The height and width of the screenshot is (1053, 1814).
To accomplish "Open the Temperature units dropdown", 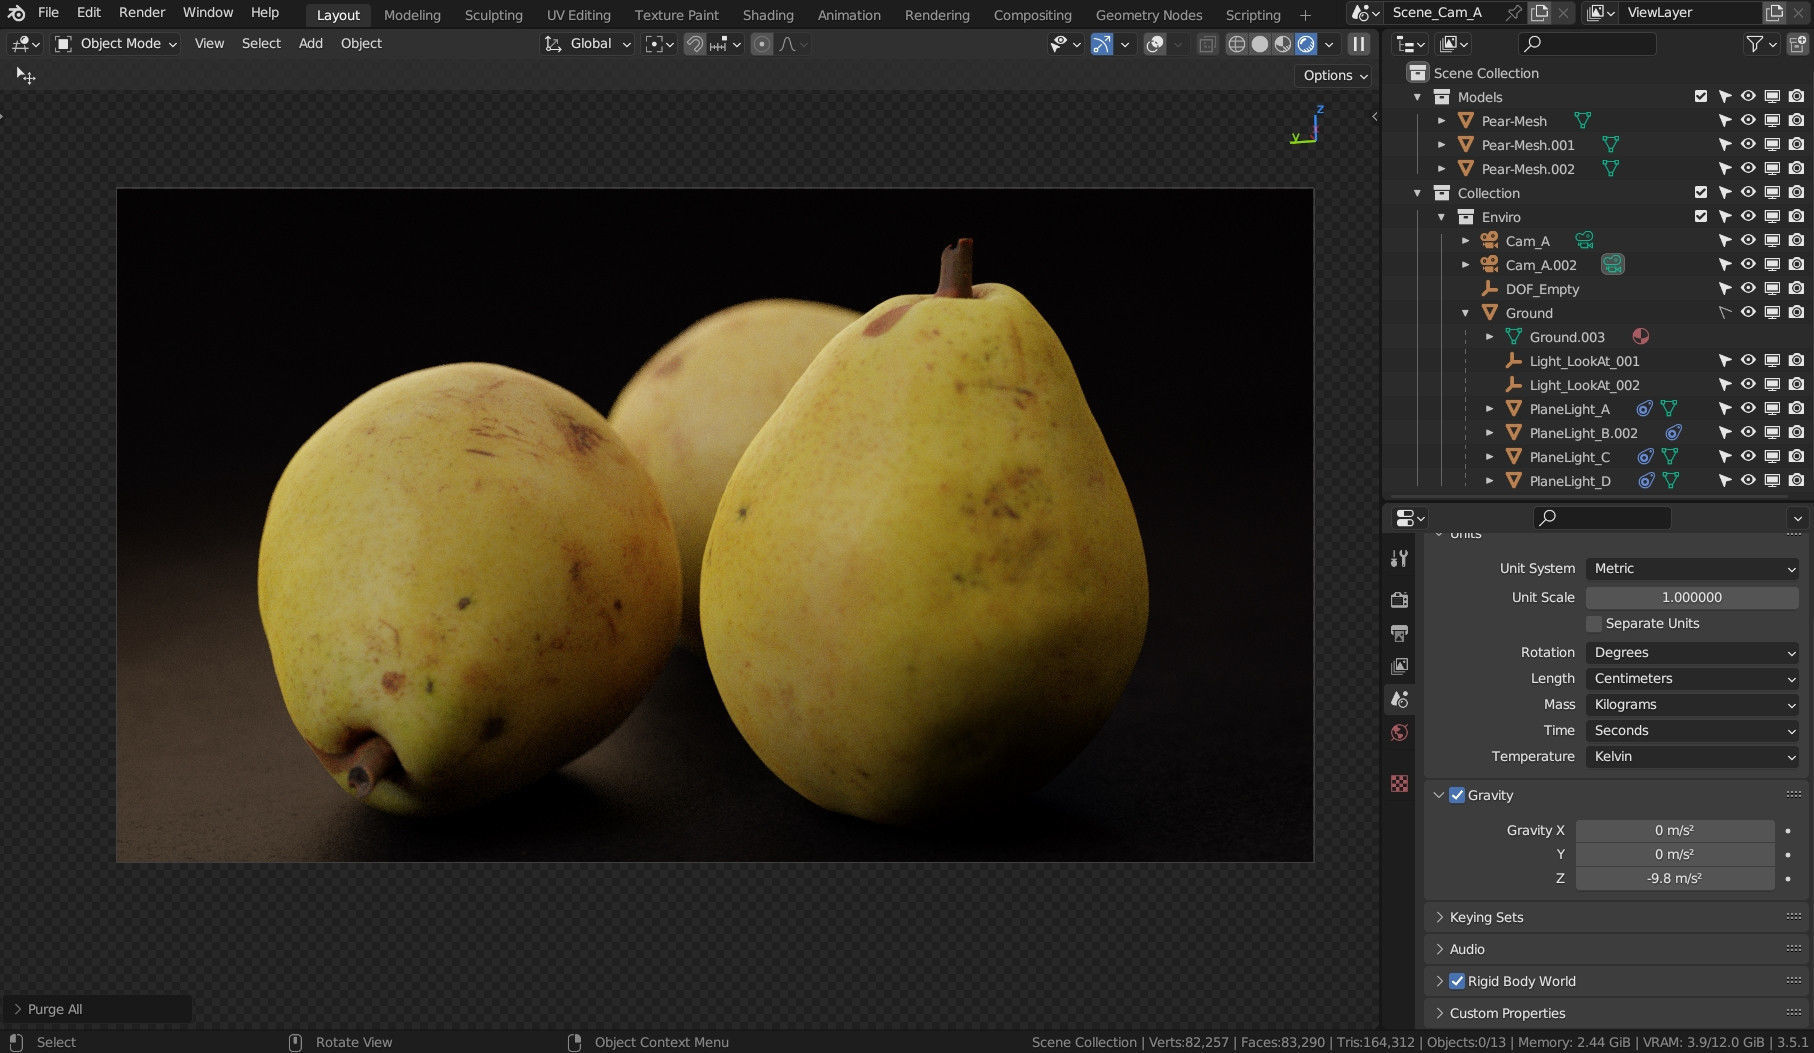I will (1692, 757).
